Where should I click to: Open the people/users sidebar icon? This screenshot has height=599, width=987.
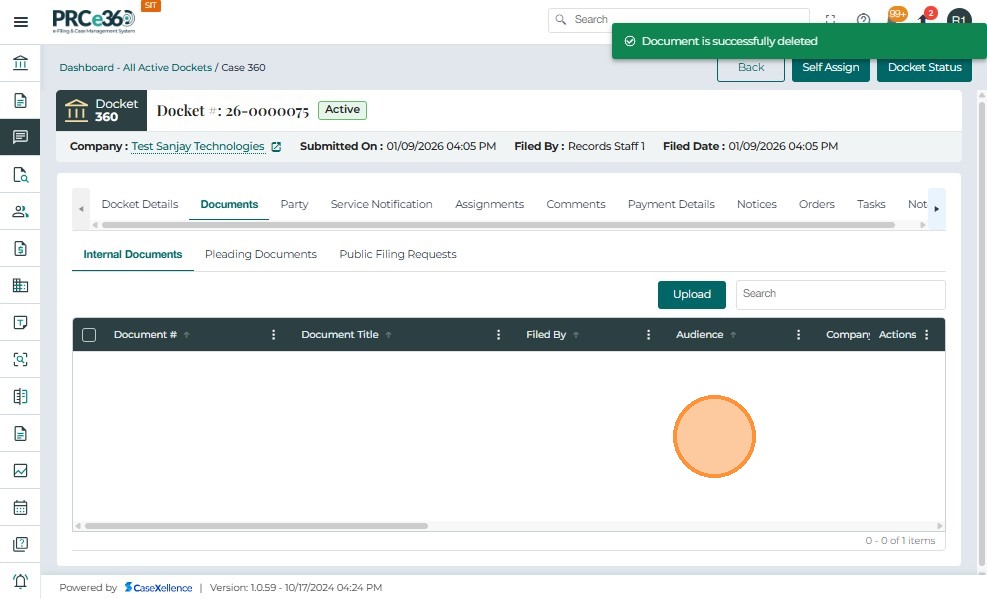20,211
